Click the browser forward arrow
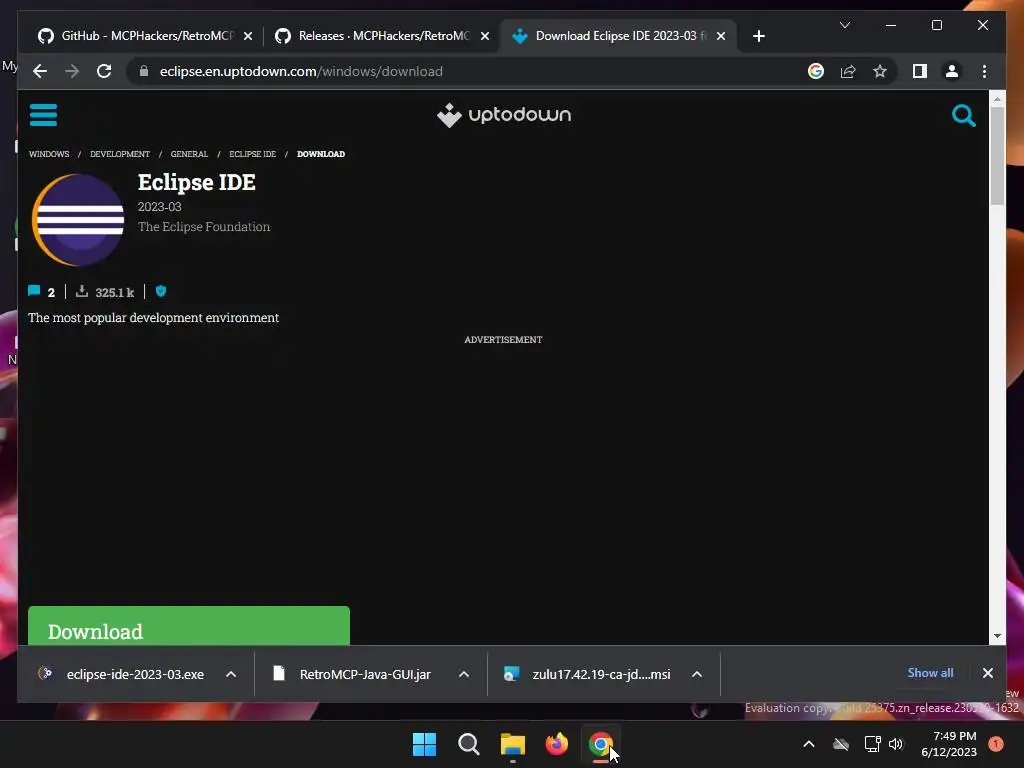The width and height of the screenshot is (1024, 768). click(72, 71)
